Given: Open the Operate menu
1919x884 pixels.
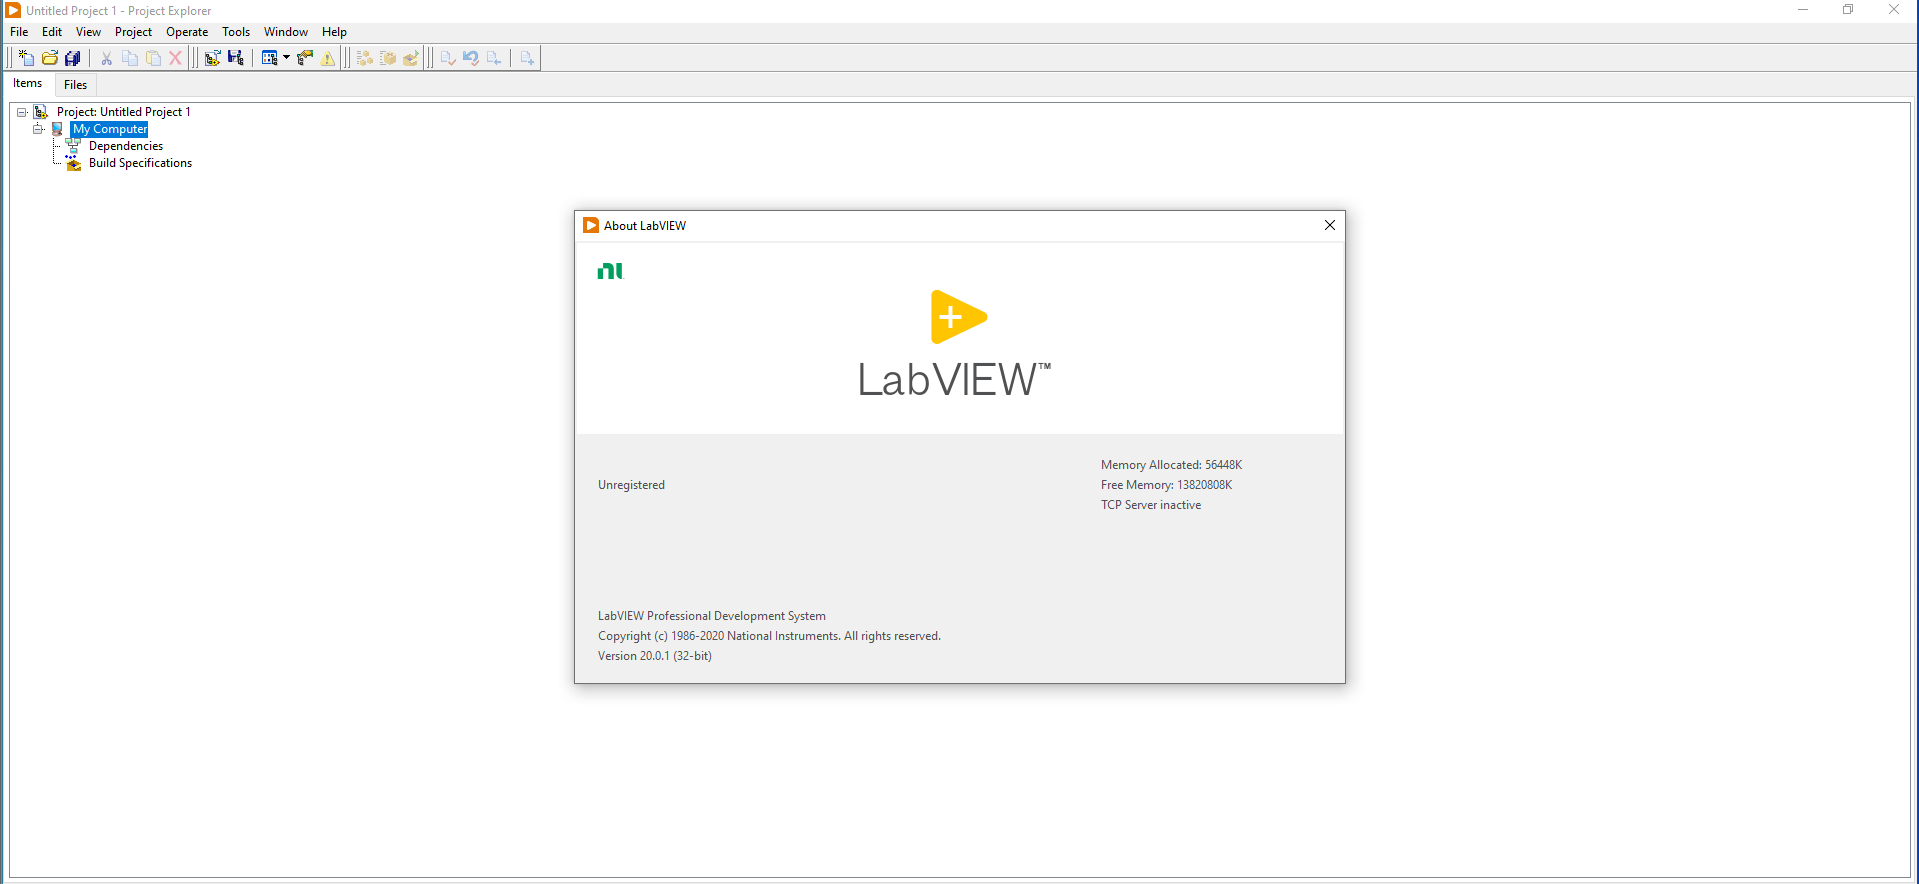Looking at the screenshot, I should (x=187, y=32).
